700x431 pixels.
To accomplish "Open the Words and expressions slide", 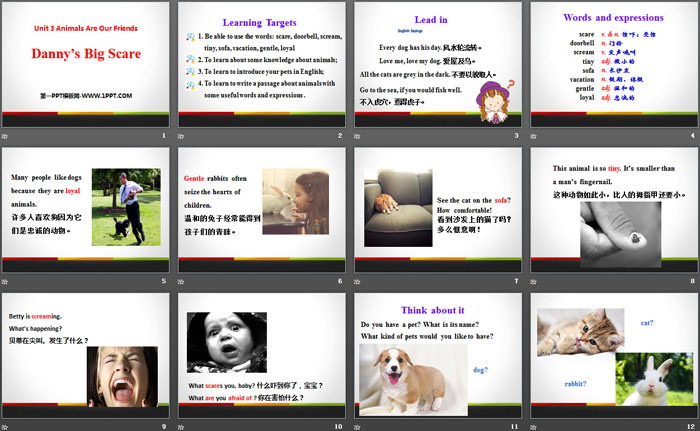I will pyautogui.click(x=612, y=70).
